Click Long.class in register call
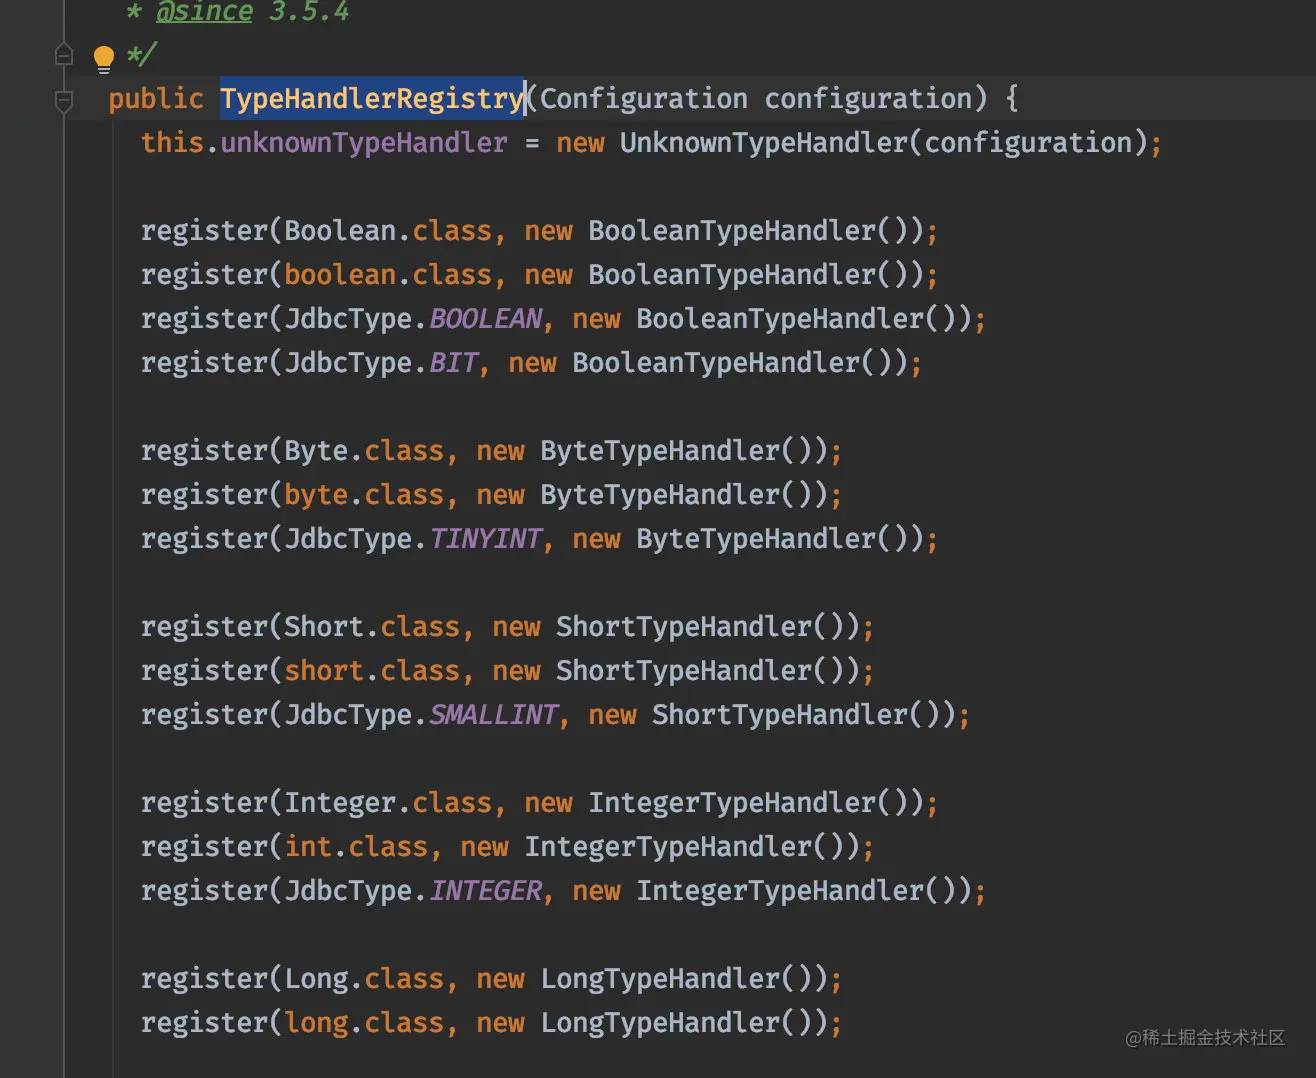This screenshot has width=1316, height=1078. (364, 979)
